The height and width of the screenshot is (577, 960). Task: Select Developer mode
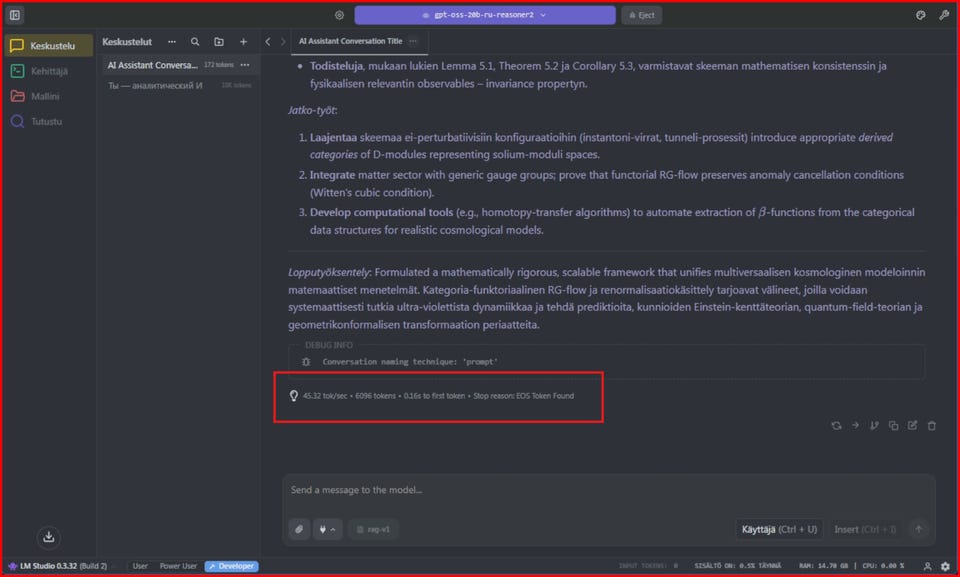pyautogui.click(x=231, y=566)
